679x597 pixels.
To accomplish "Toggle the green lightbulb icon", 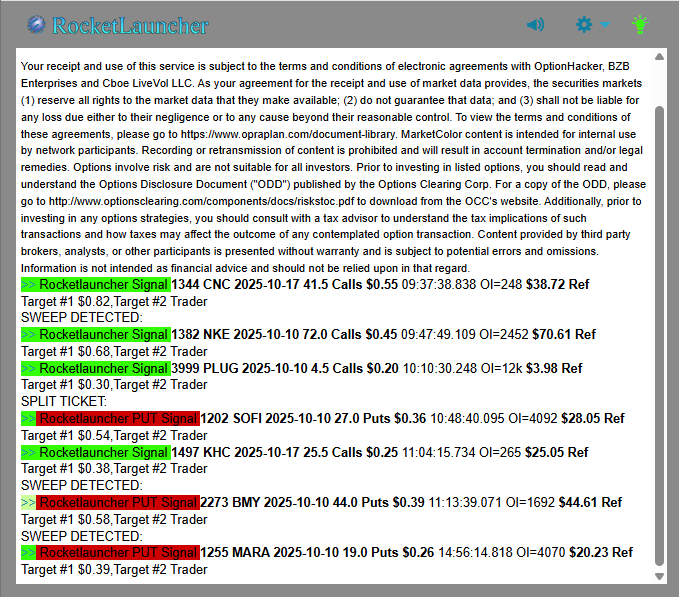I will pyautogui.click(x=640, y=24).
